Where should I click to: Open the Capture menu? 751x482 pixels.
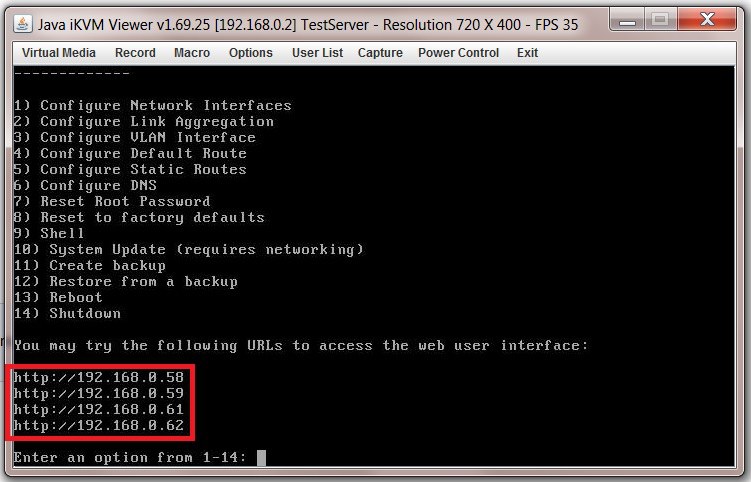(x=380, y=53)
